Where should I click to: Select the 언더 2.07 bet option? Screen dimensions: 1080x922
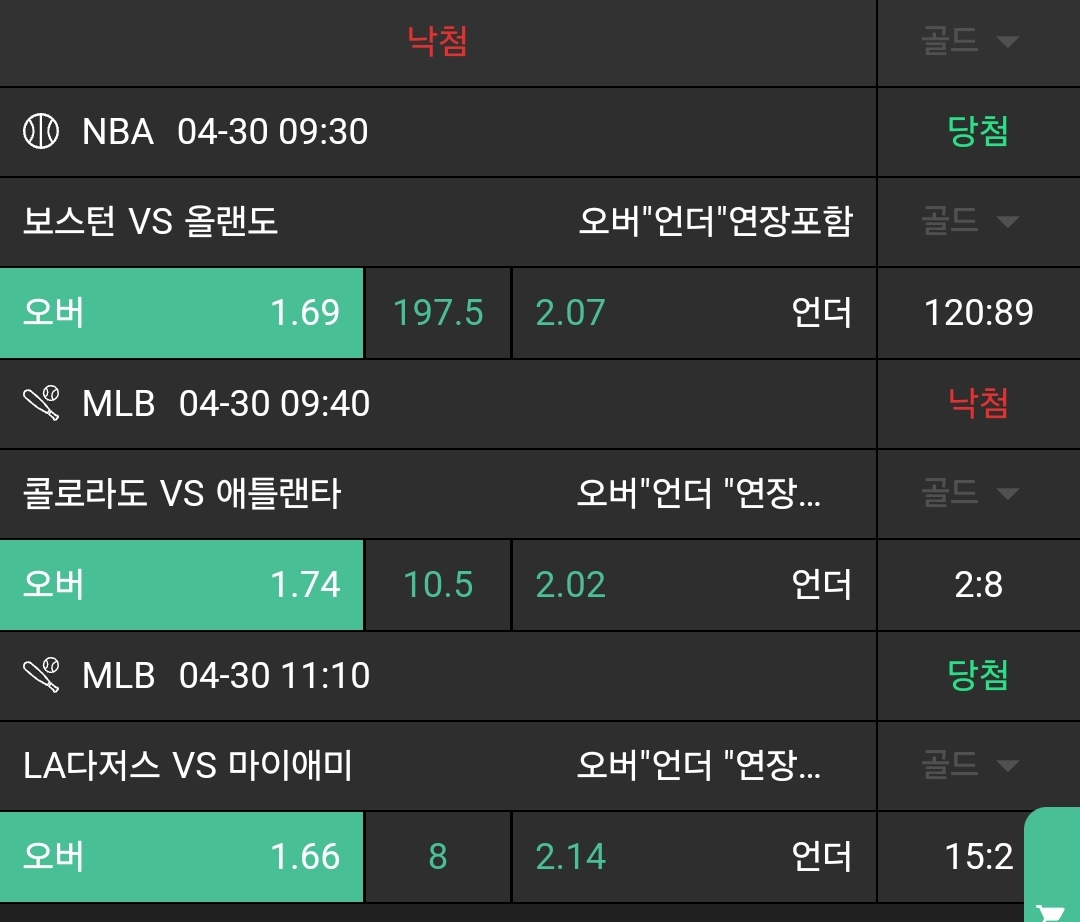[693, 313]
